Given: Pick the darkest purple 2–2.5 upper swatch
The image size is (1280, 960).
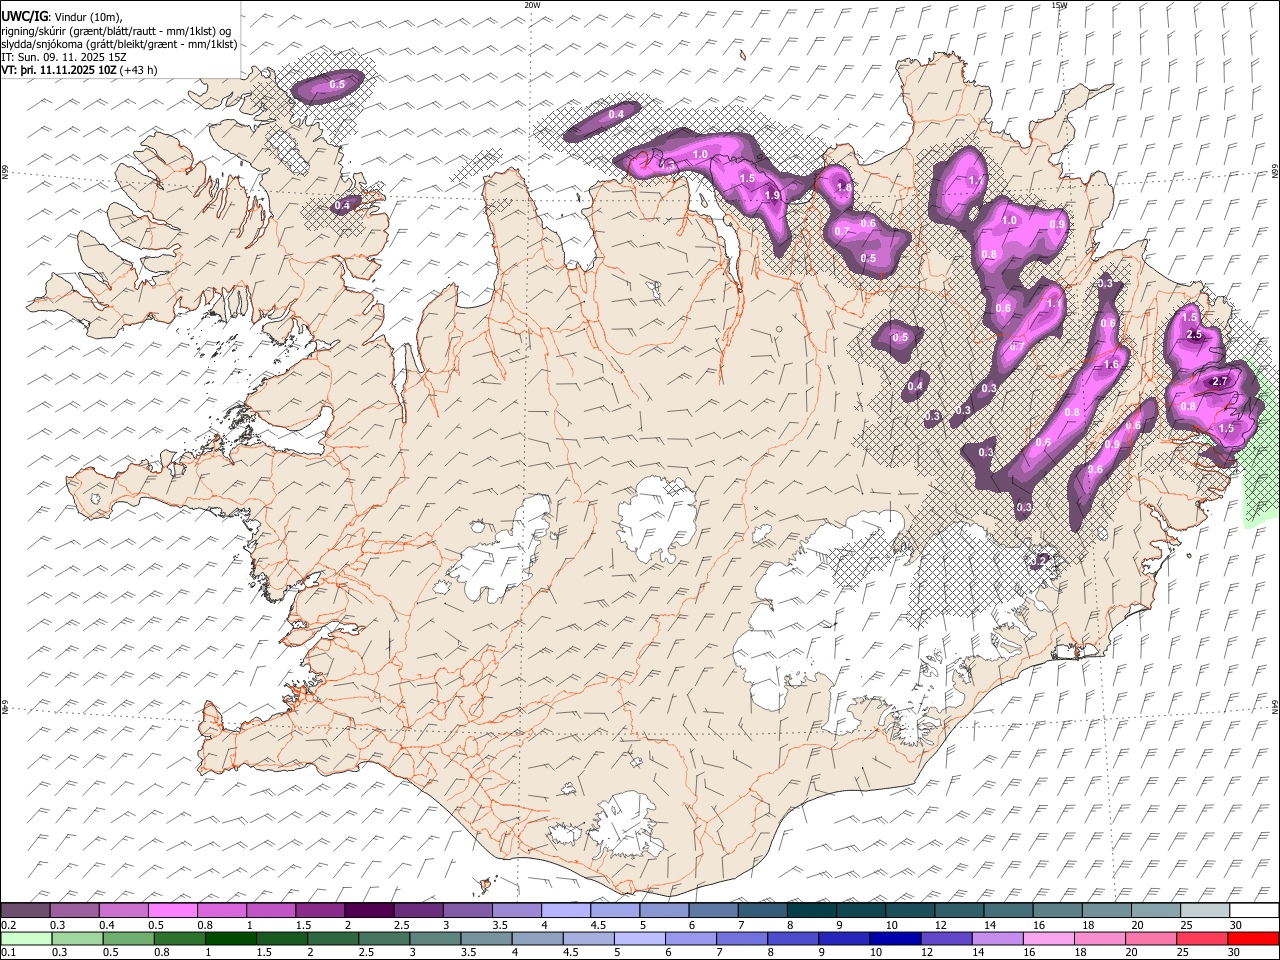Looking at the screenshot, I should [x=368, y=910].
